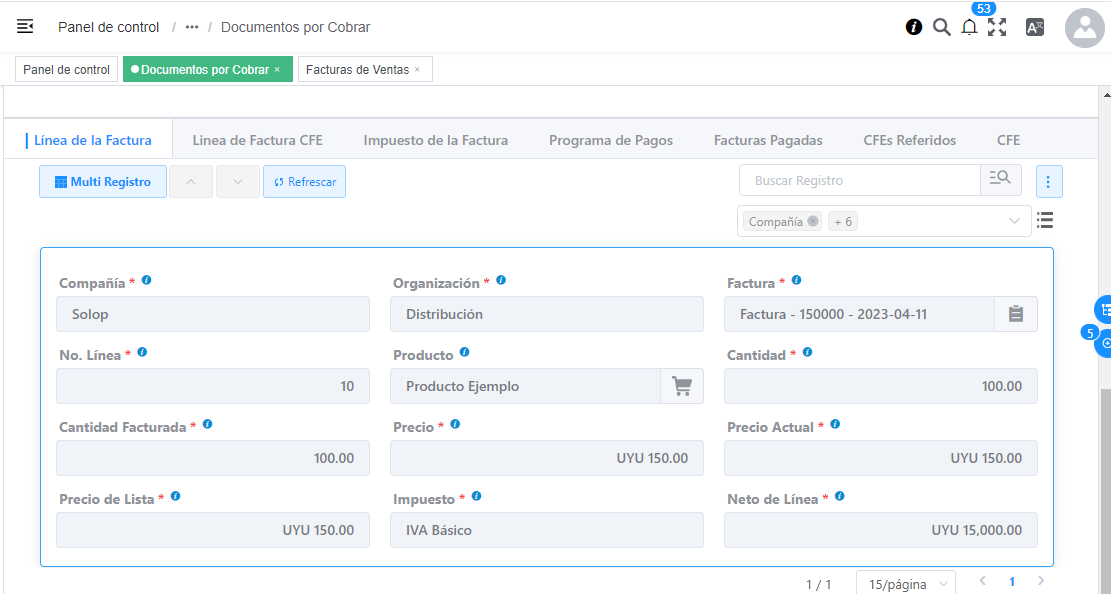Click the clipboard icon in Factura field

pyautogui.click(x=1016, y=314)
